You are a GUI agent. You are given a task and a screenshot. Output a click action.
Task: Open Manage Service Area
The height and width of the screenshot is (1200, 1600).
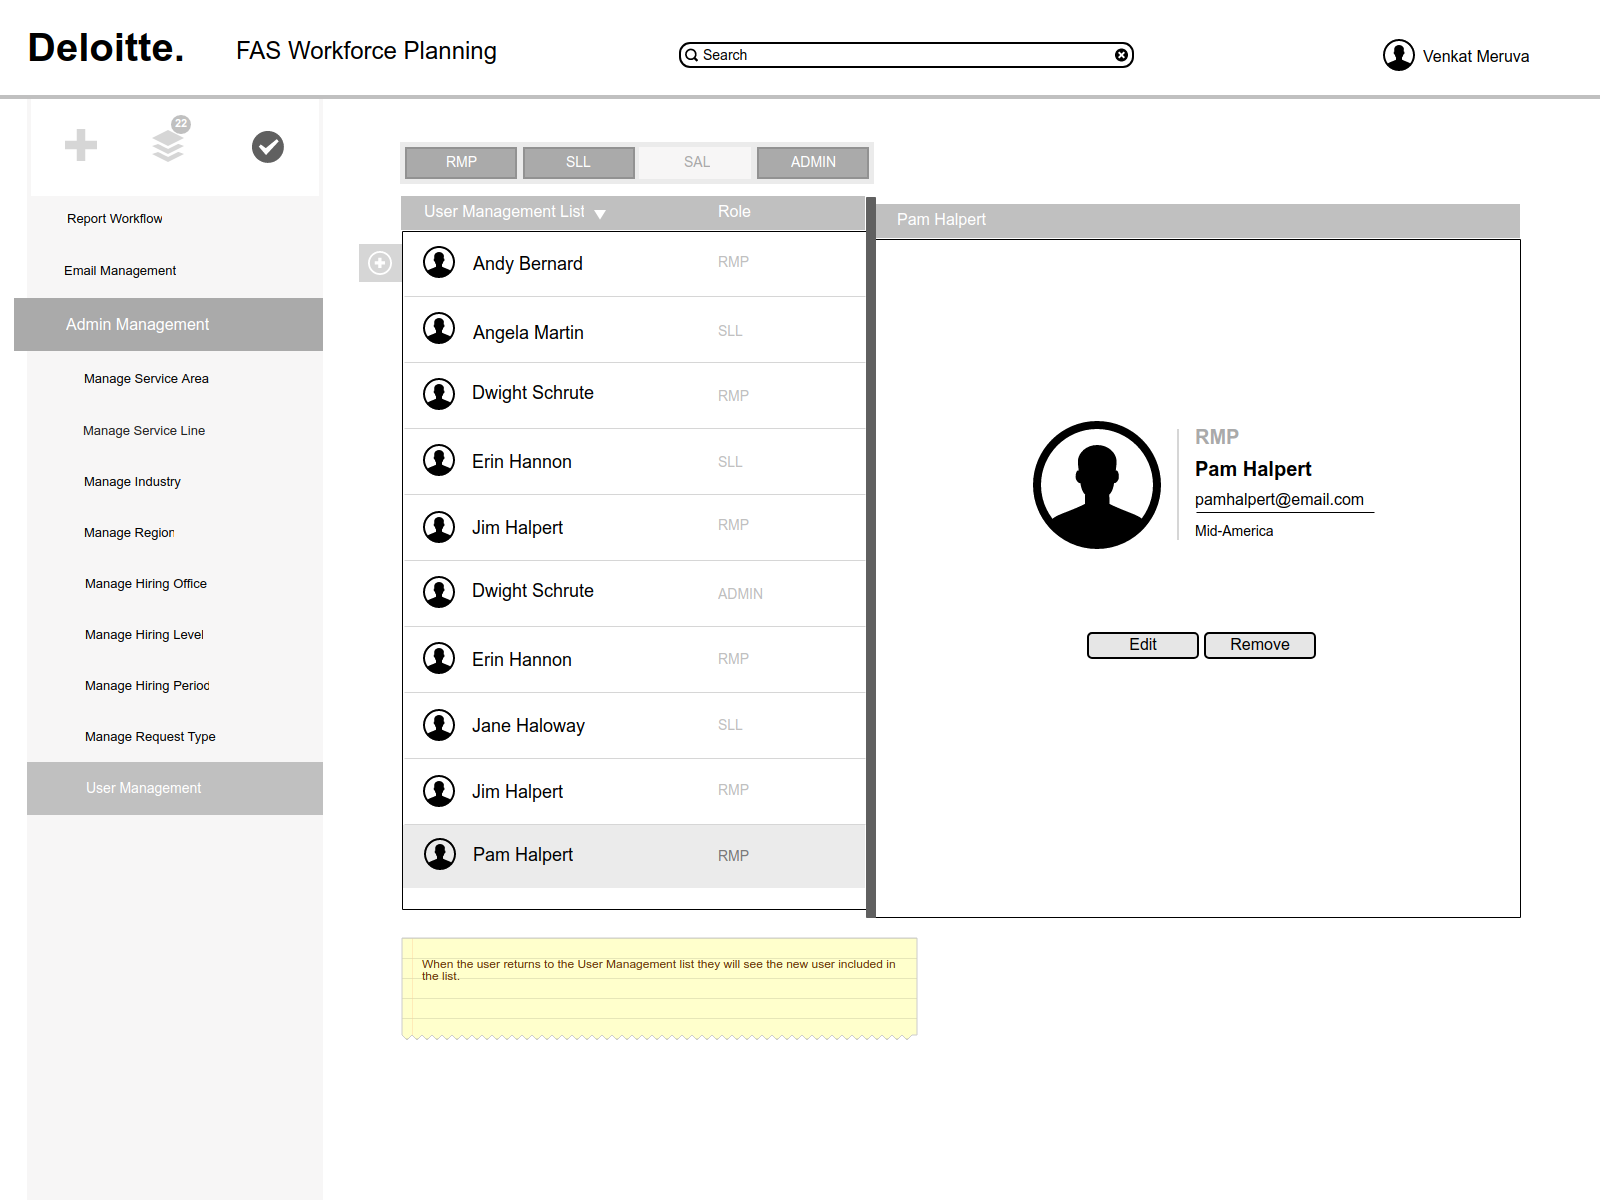[146, 379]
